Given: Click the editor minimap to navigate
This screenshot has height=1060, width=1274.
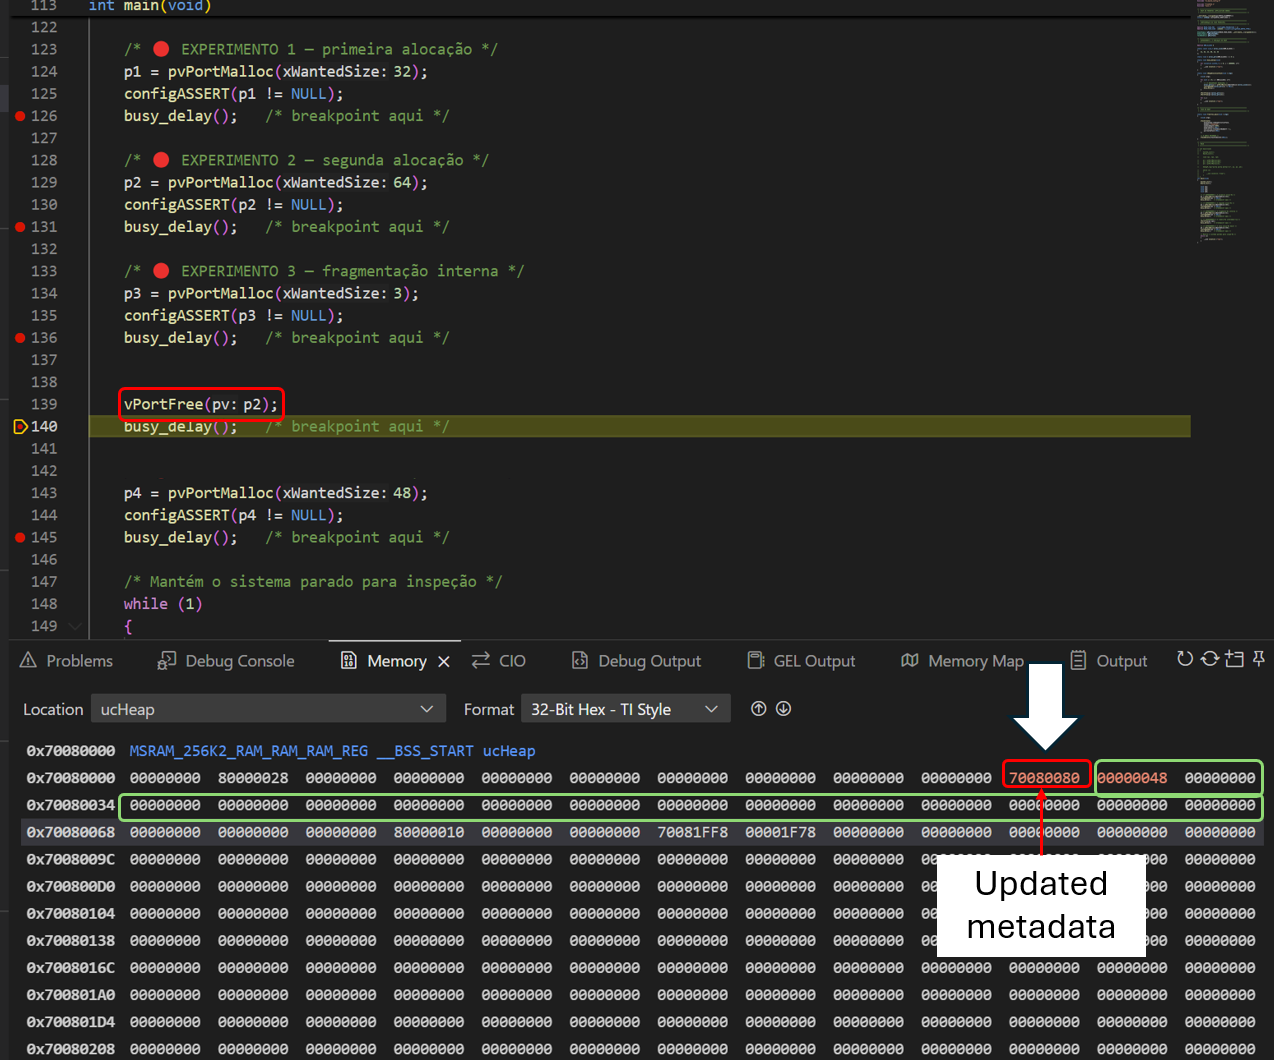Looking at the screenshot, I should (1225, 120).
